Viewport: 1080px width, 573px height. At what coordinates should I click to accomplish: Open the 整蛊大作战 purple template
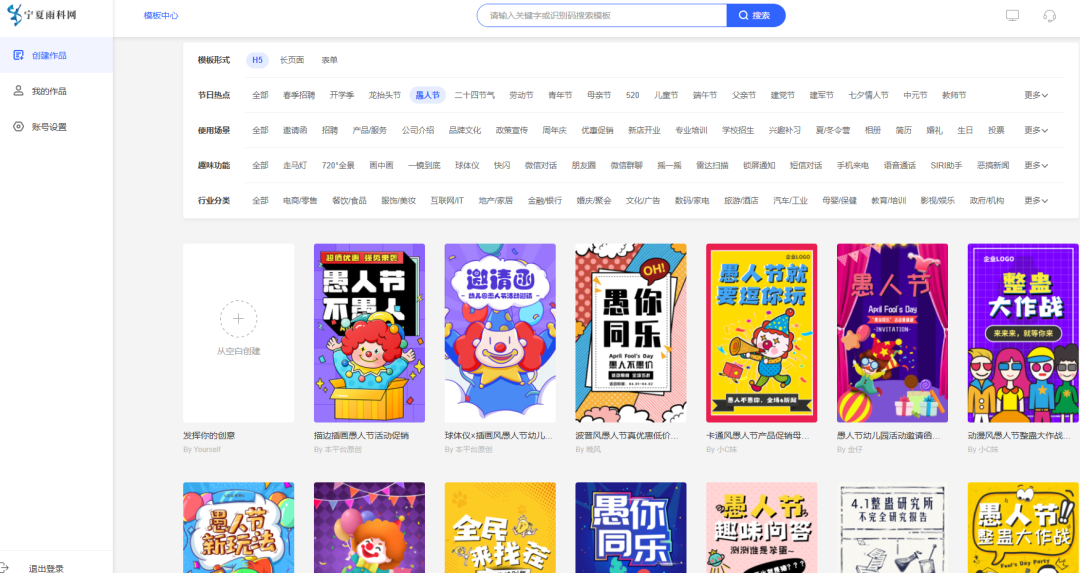(1023, 333)
